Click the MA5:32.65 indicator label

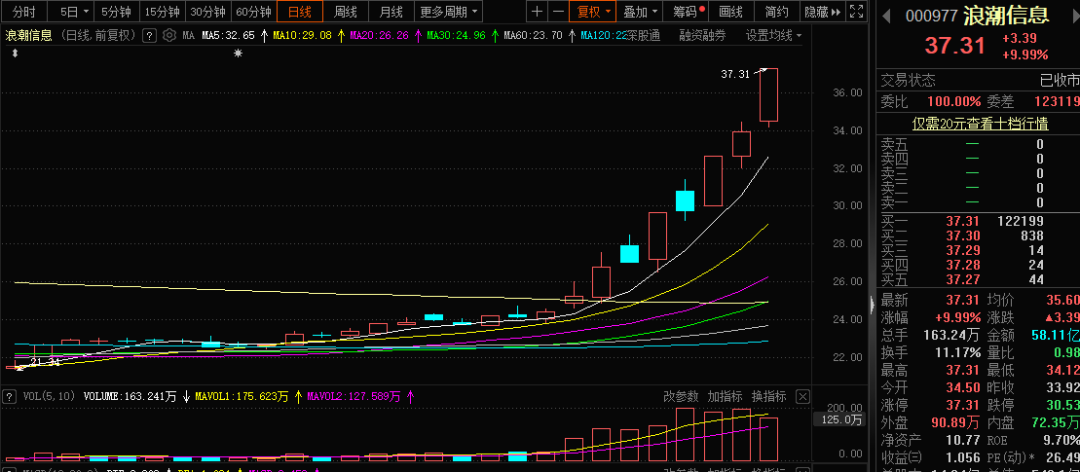(227, 36)
